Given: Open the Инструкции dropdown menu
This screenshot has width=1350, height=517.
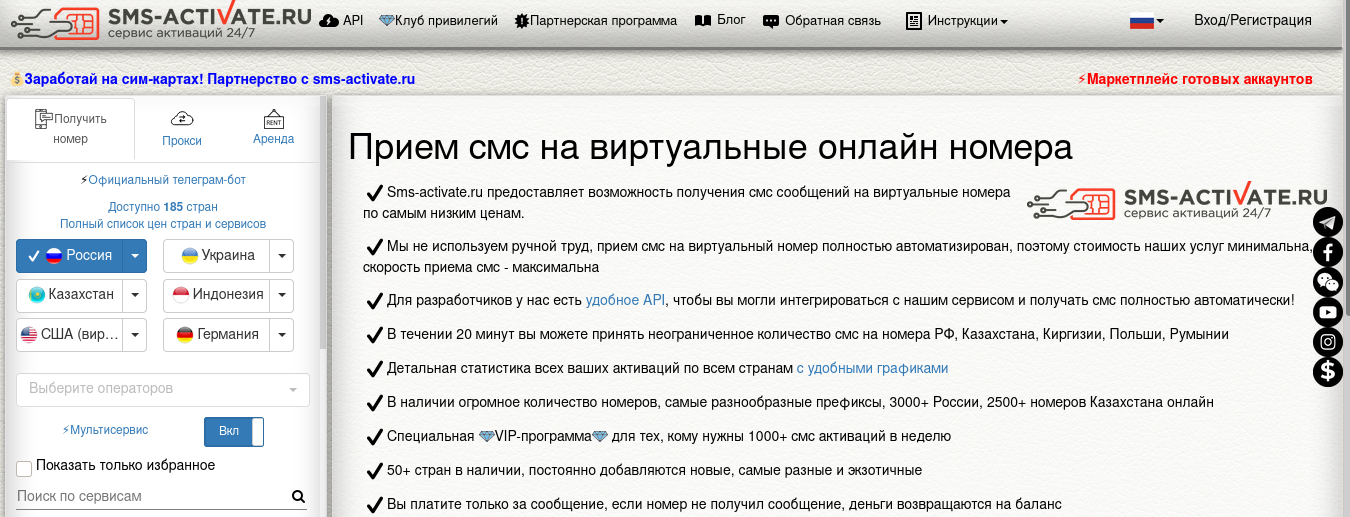Looking at the screenshot, I should [957, 21].
